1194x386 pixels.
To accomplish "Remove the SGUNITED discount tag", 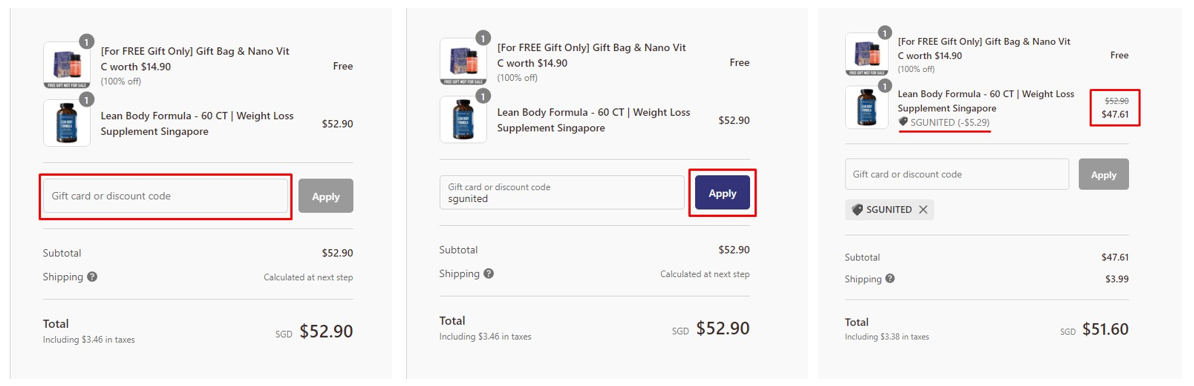I will click(923, 209).
